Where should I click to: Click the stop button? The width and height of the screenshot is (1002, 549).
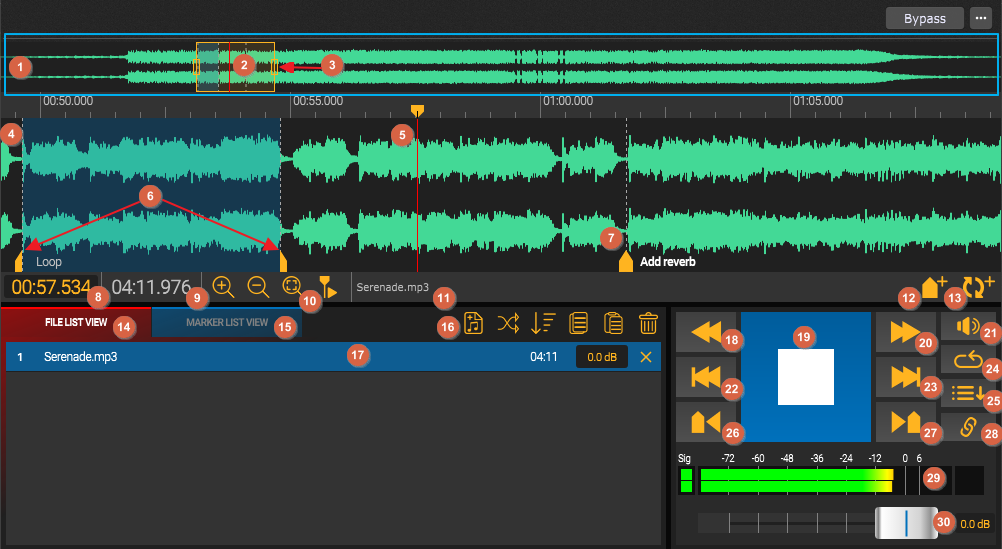tap(806, 376)
